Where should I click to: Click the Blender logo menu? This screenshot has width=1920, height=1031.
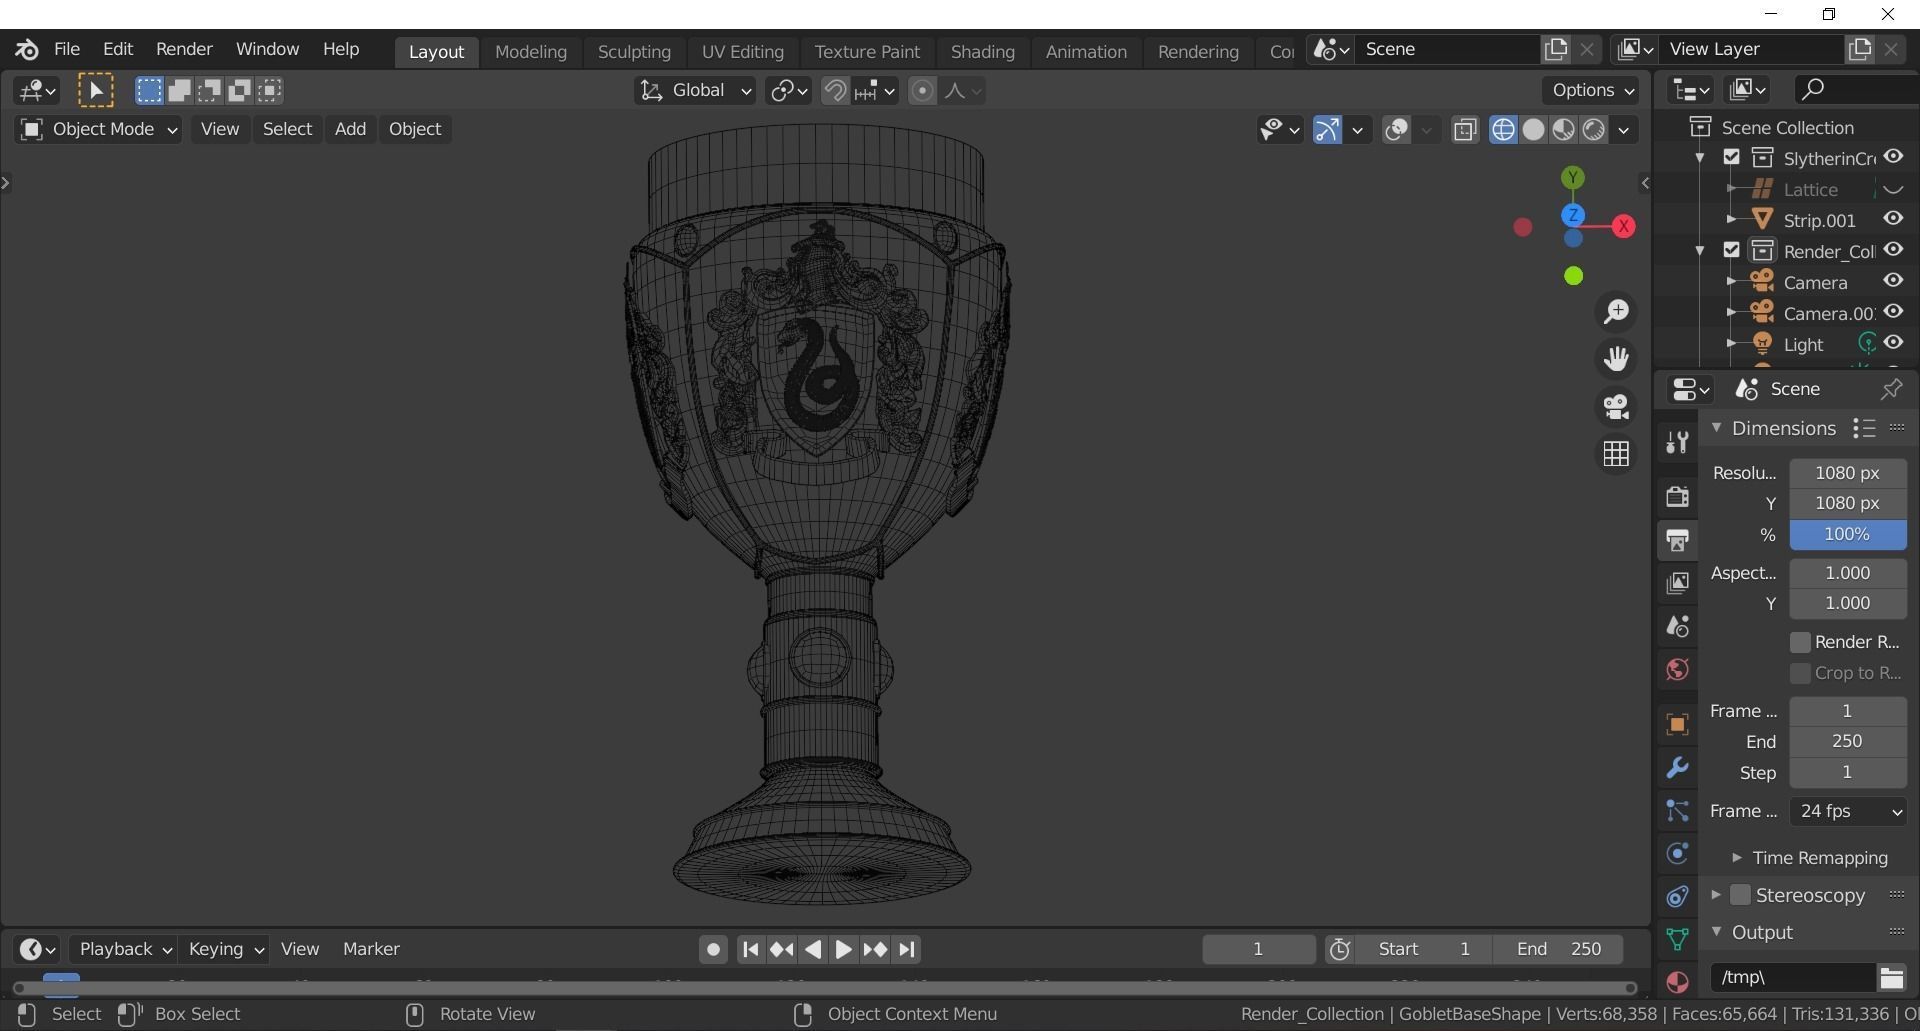(x=27, y=49)
